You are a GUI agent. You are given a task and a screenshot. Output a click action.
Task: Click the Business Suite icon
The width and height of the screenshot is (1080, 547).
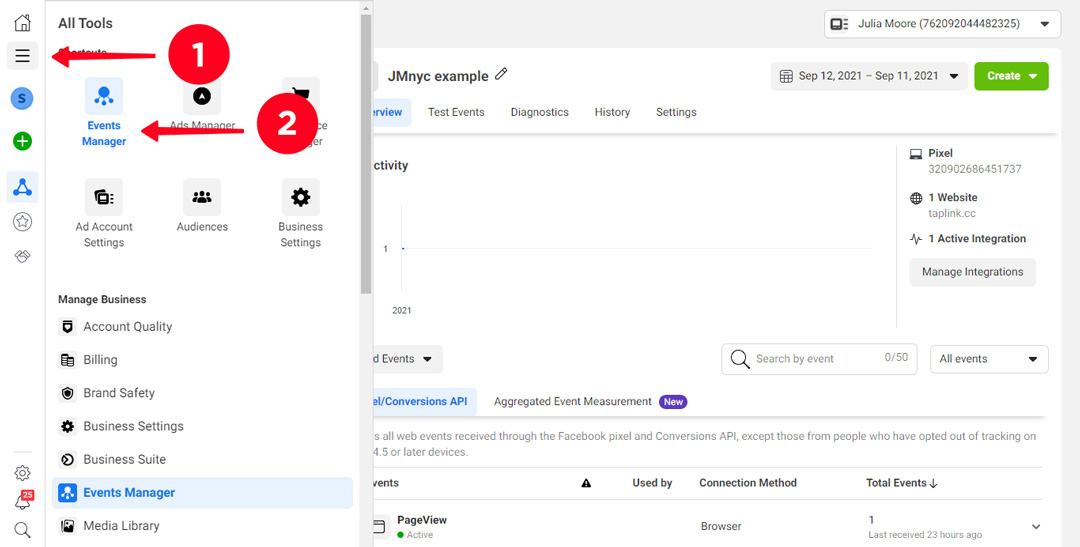(68, 459)
